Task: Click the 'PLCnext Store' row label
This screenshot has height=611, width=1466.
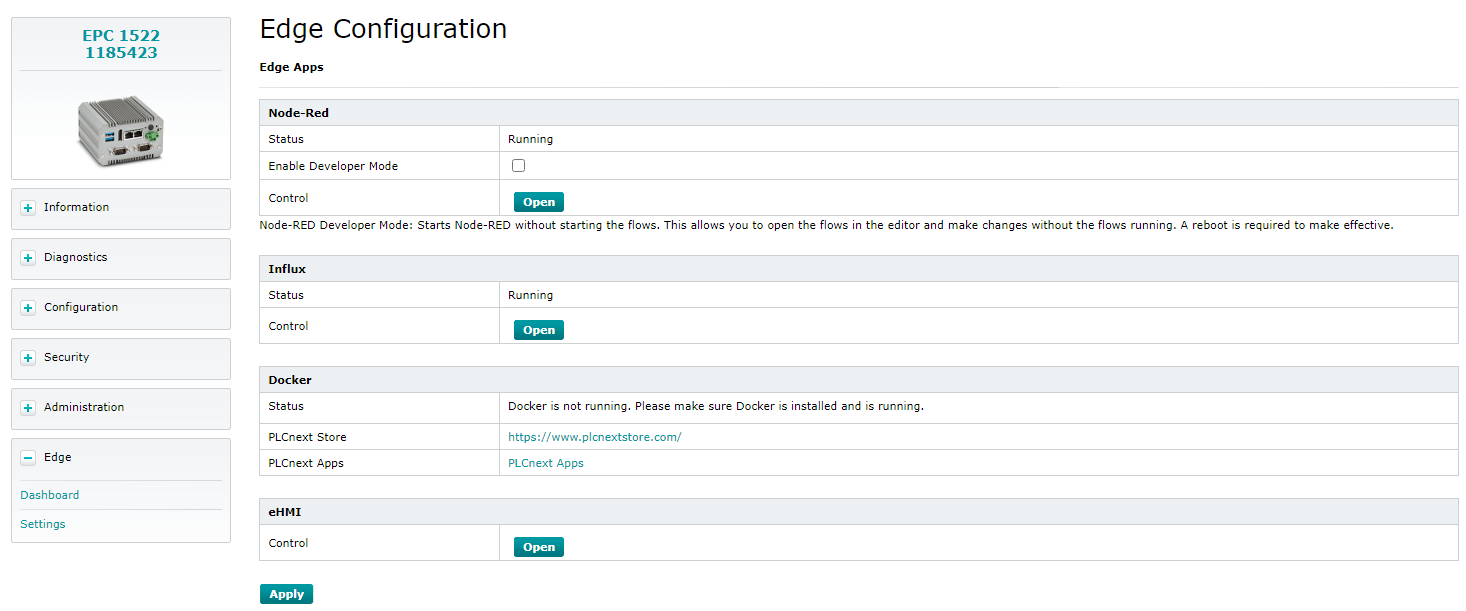Action: tap(308, 437)
